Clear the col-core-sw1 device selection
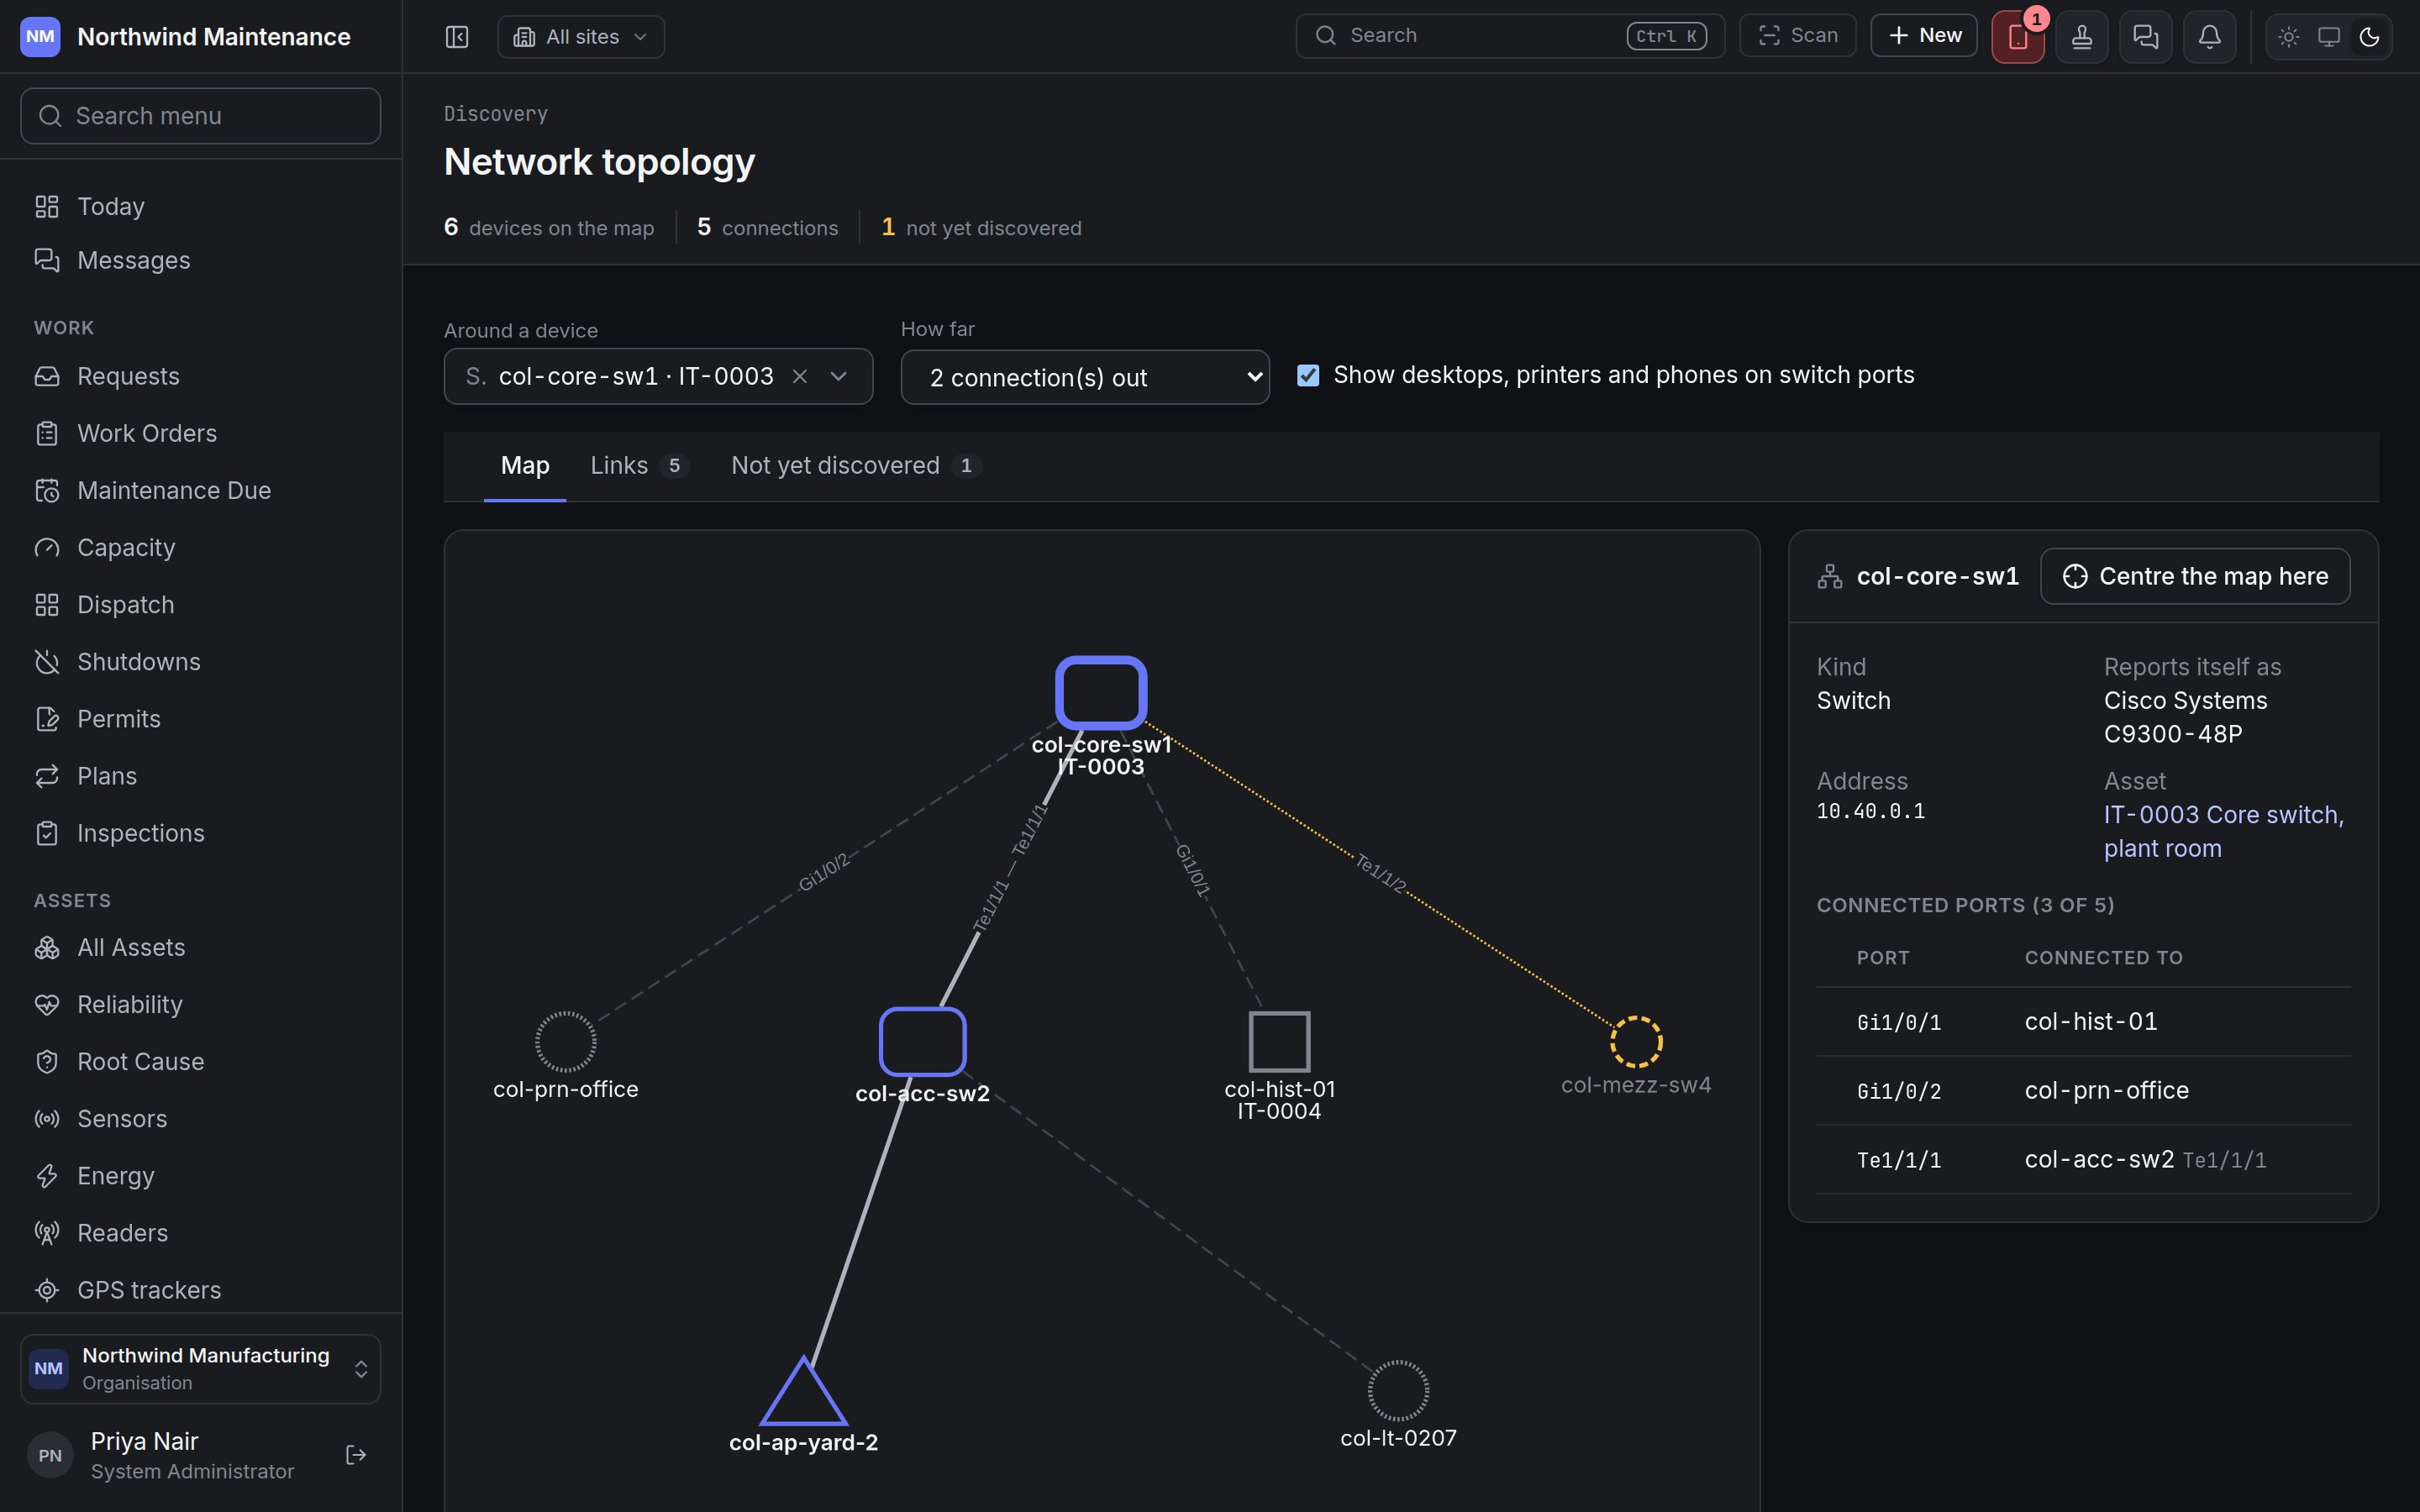 click(x=800, y=376)
